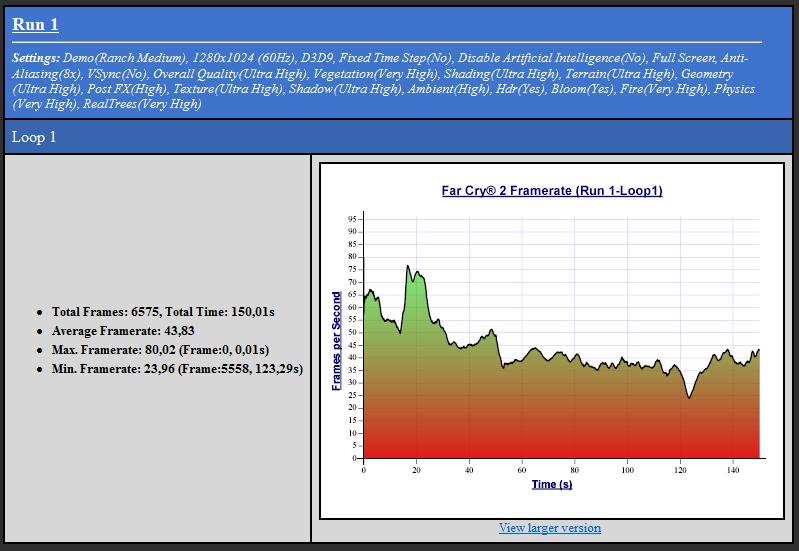Select the Loop 1 section header
Viewport: 799px width, 551px height.
click(x=398, y=137)
